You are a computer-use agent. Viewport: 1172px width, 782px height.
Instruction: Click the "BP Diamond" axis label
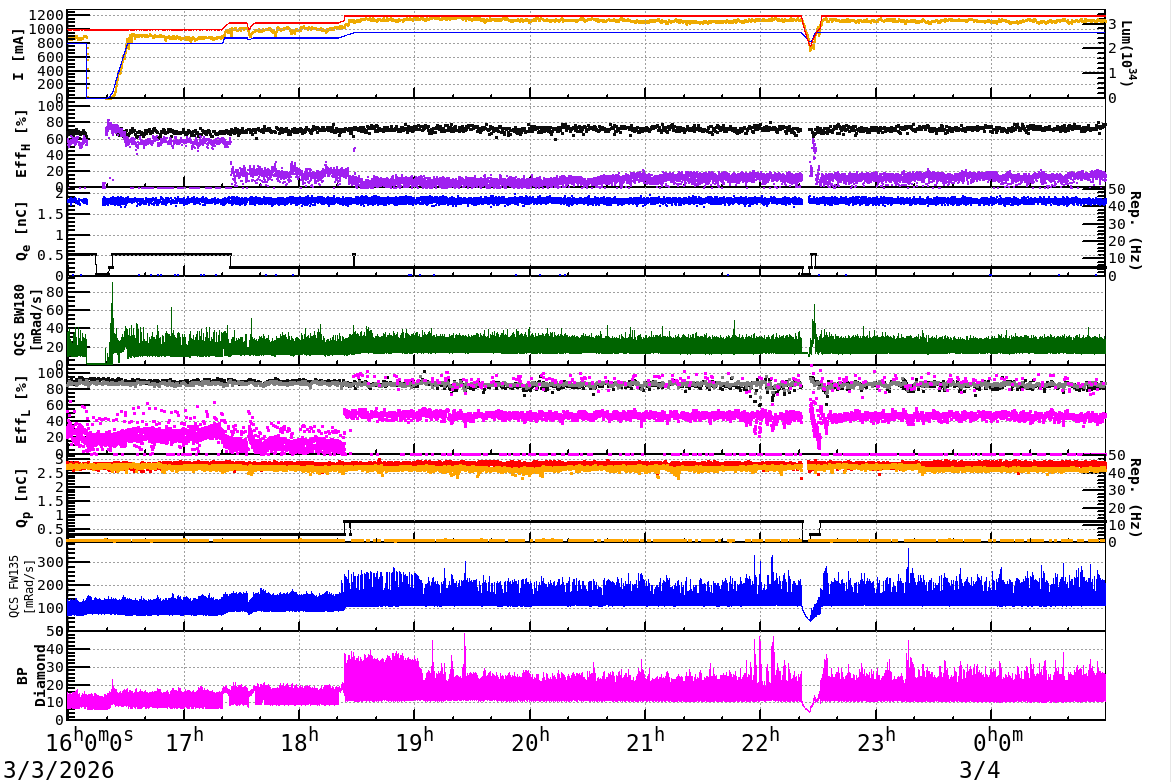31,675
